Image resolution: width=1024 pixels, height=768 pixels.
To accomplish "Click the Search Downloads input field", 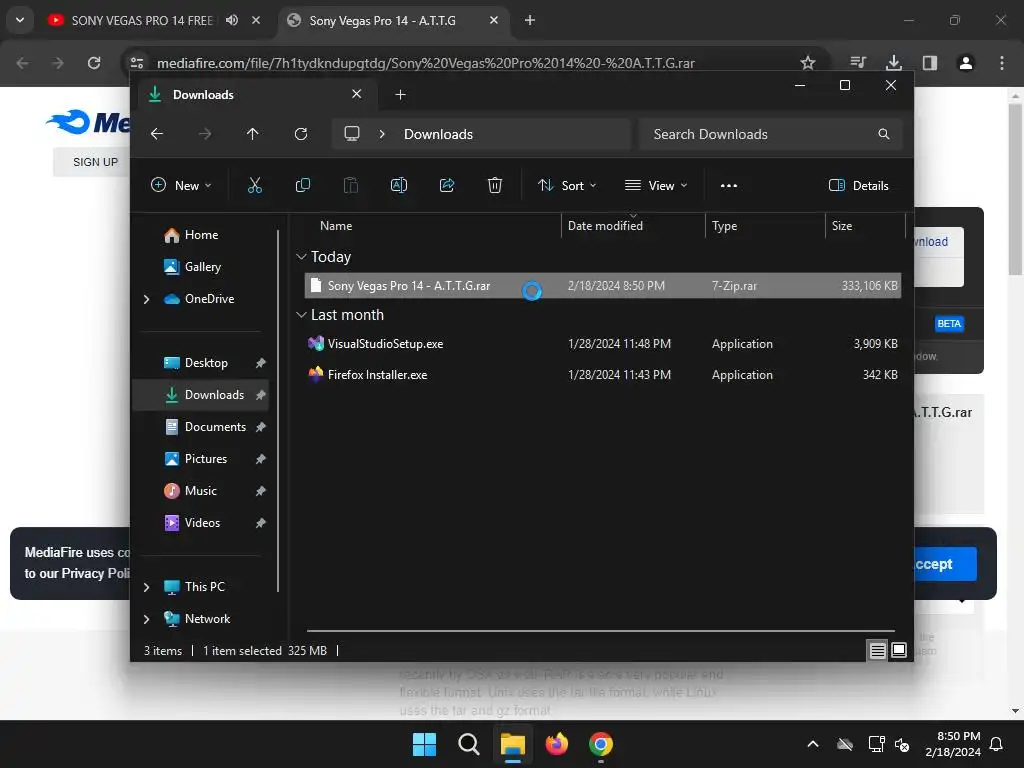I will click(x=771, y=134).
